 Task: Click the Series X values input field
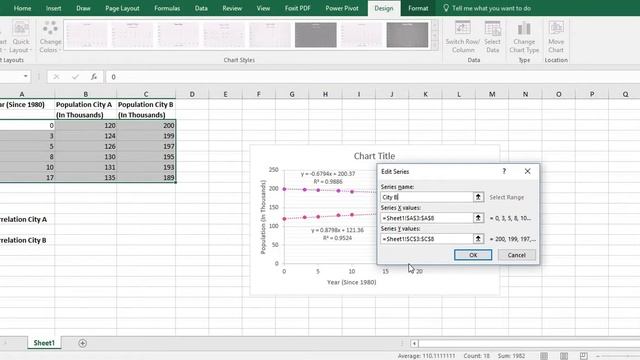[427, 218]
